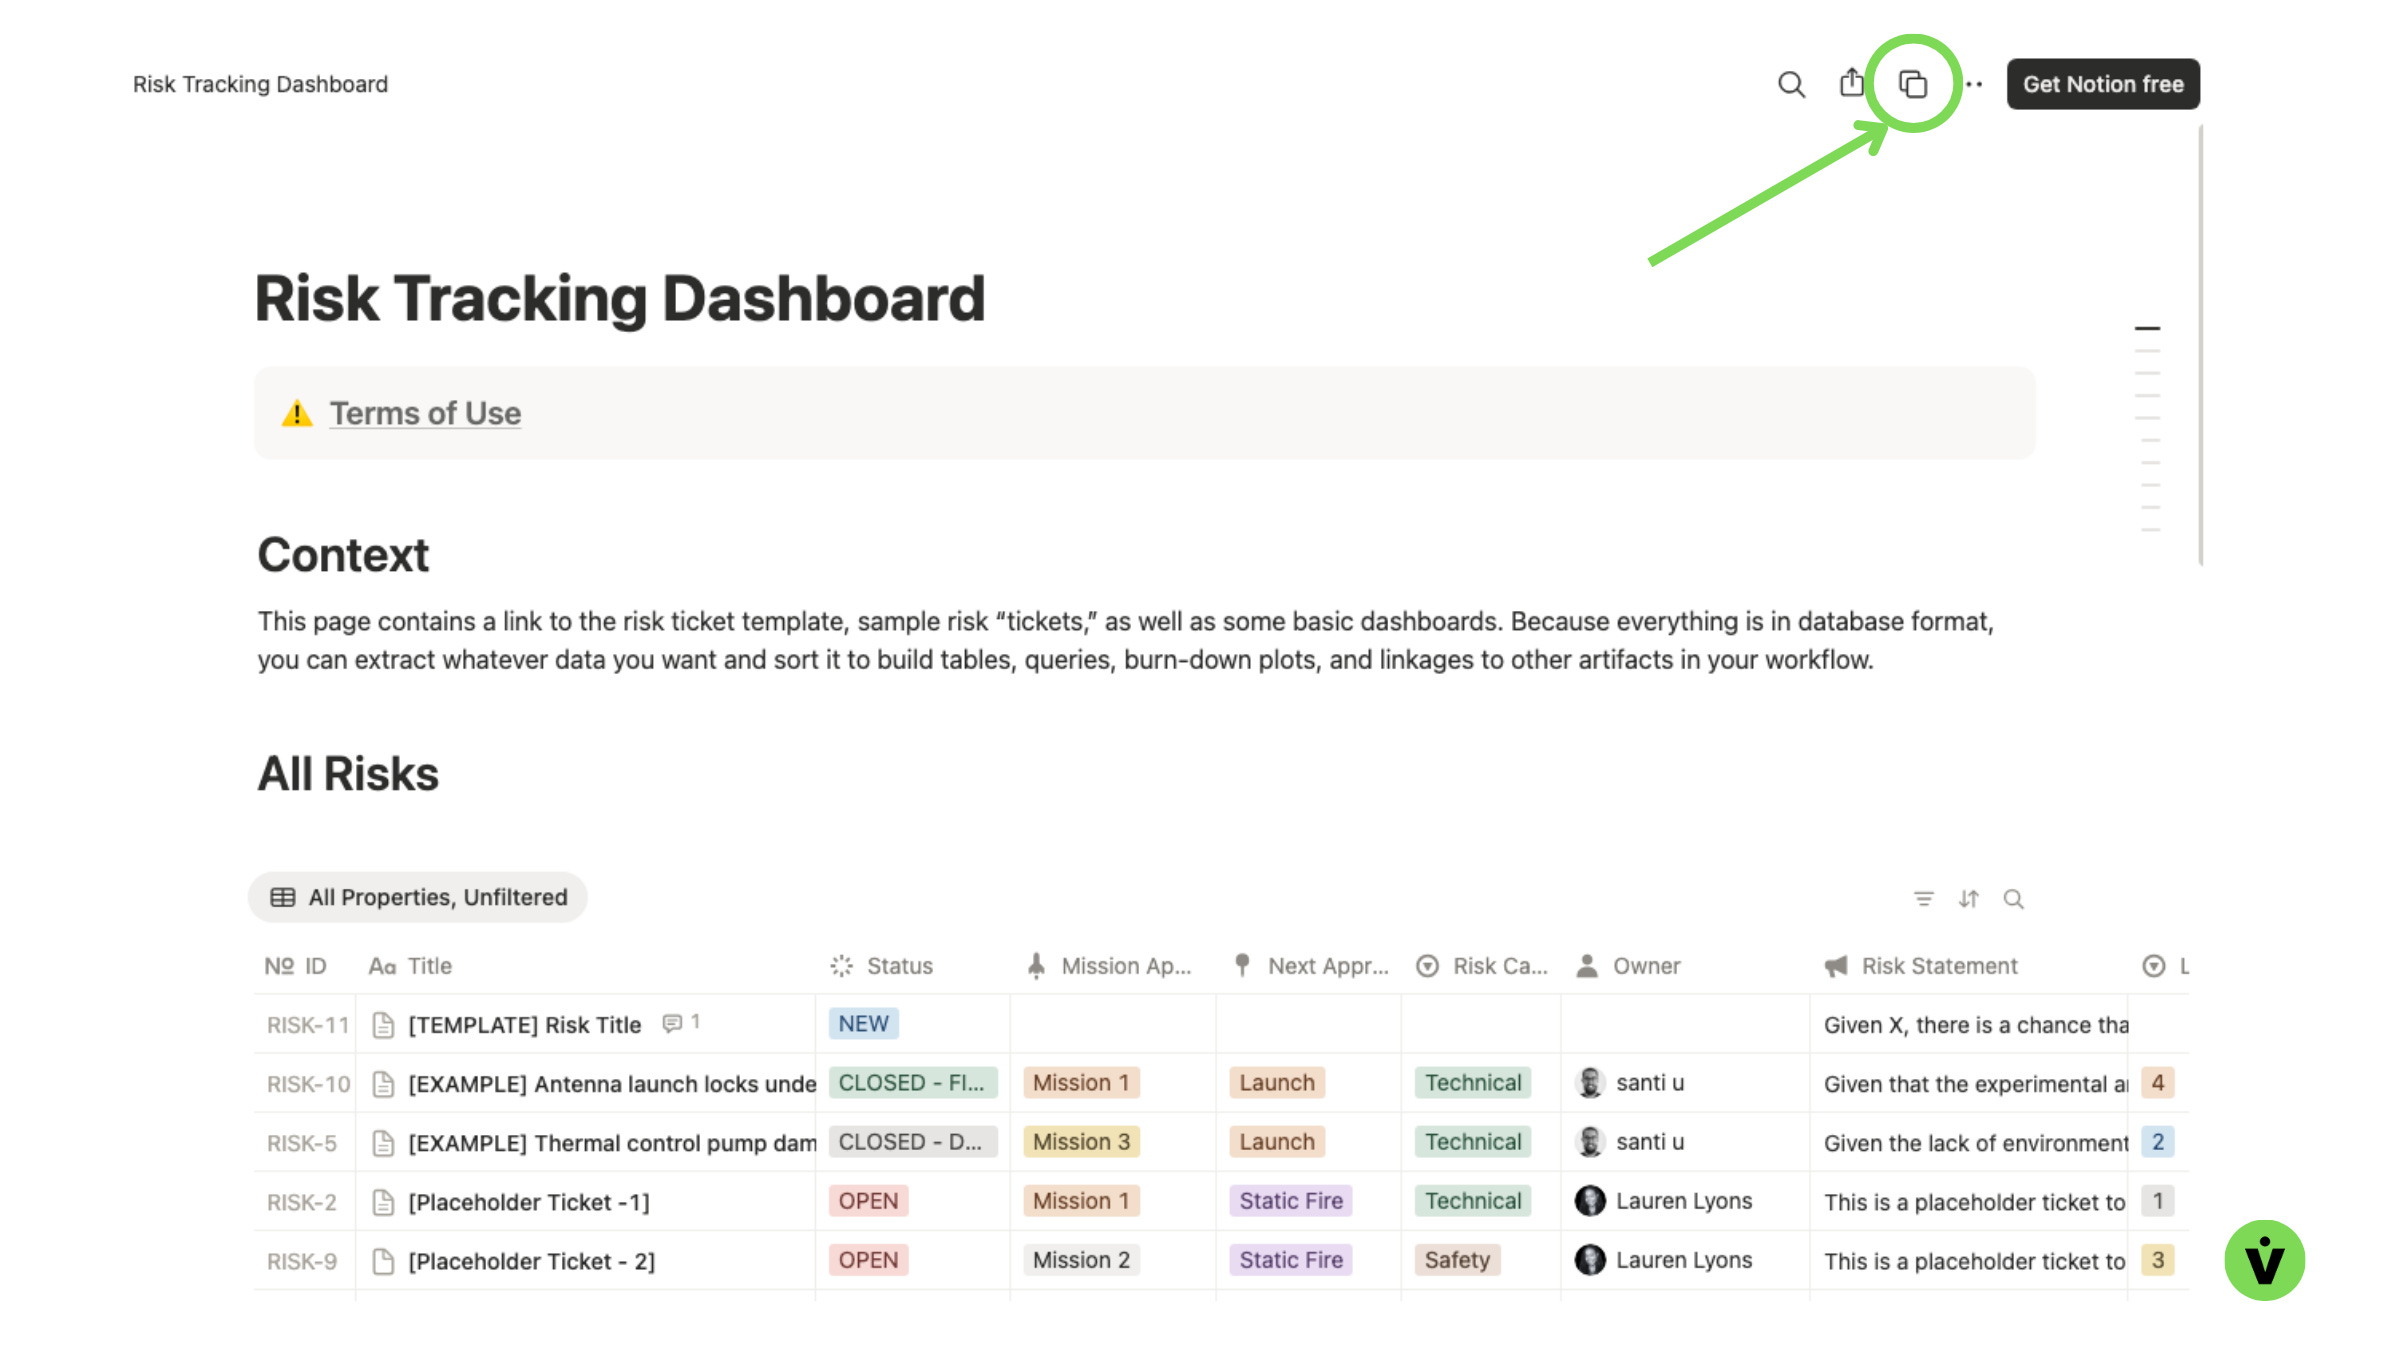Click the green V badge icon
The height and width of the screenshot is (1350, 2400).
(x=2264, y=1260)
